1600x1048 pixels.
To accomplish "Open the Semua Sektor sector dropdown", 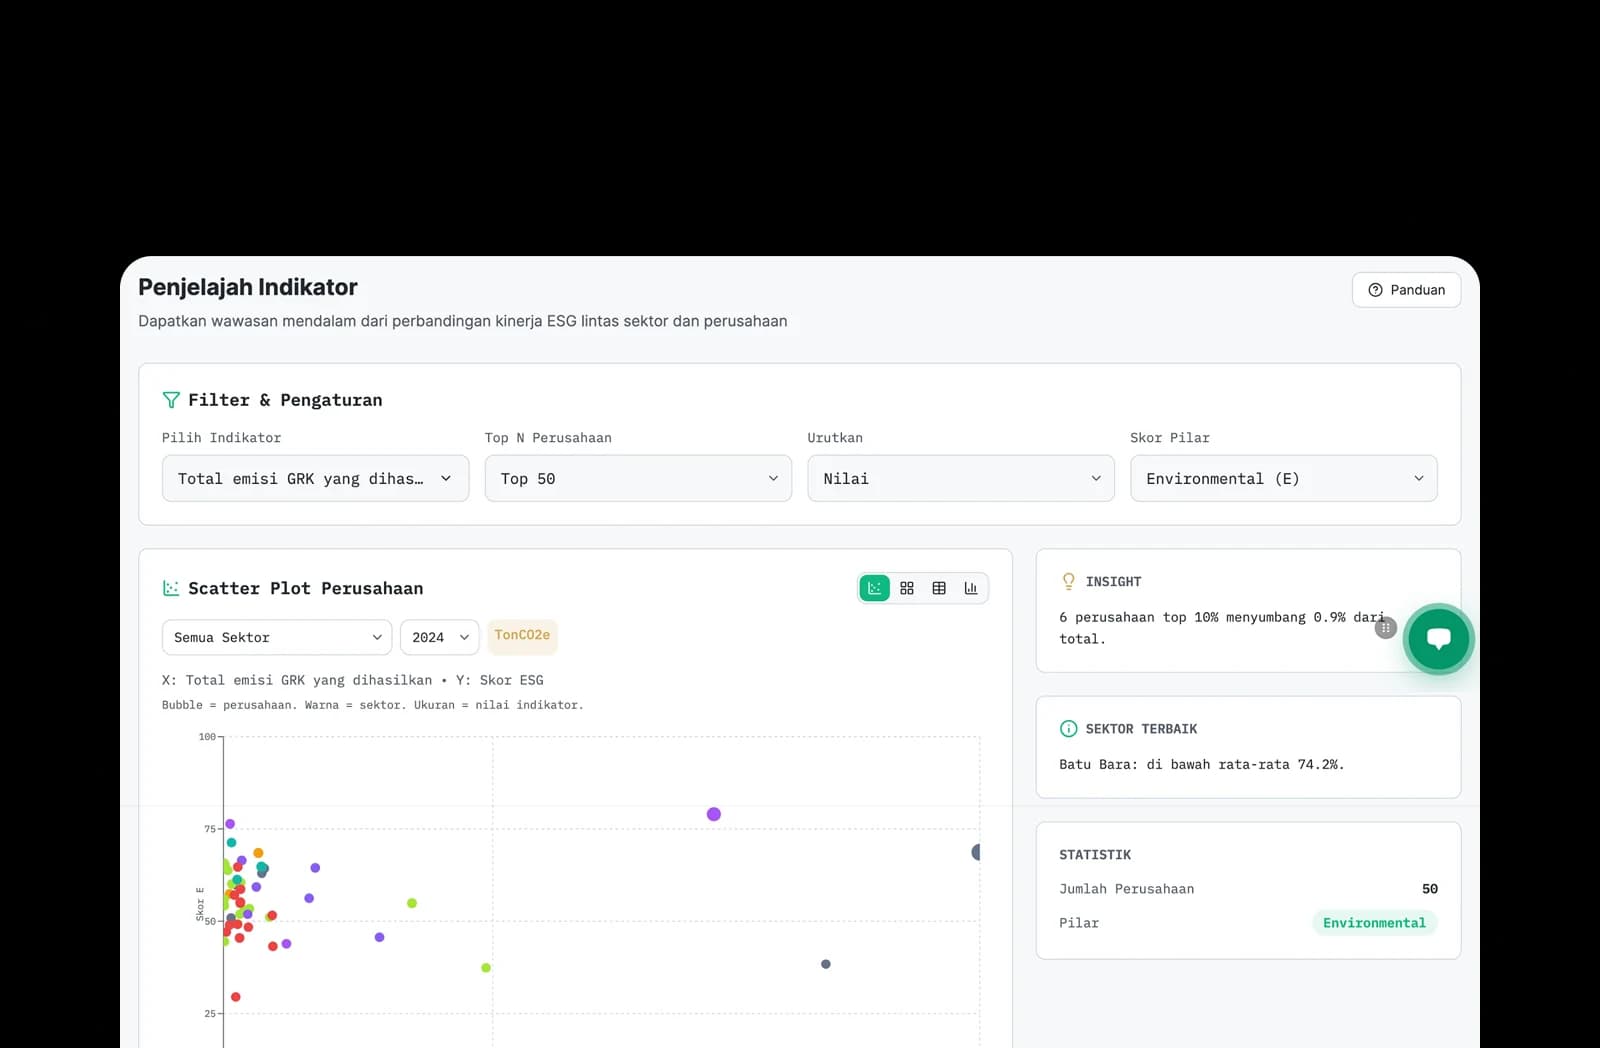I will pos(277,637).
